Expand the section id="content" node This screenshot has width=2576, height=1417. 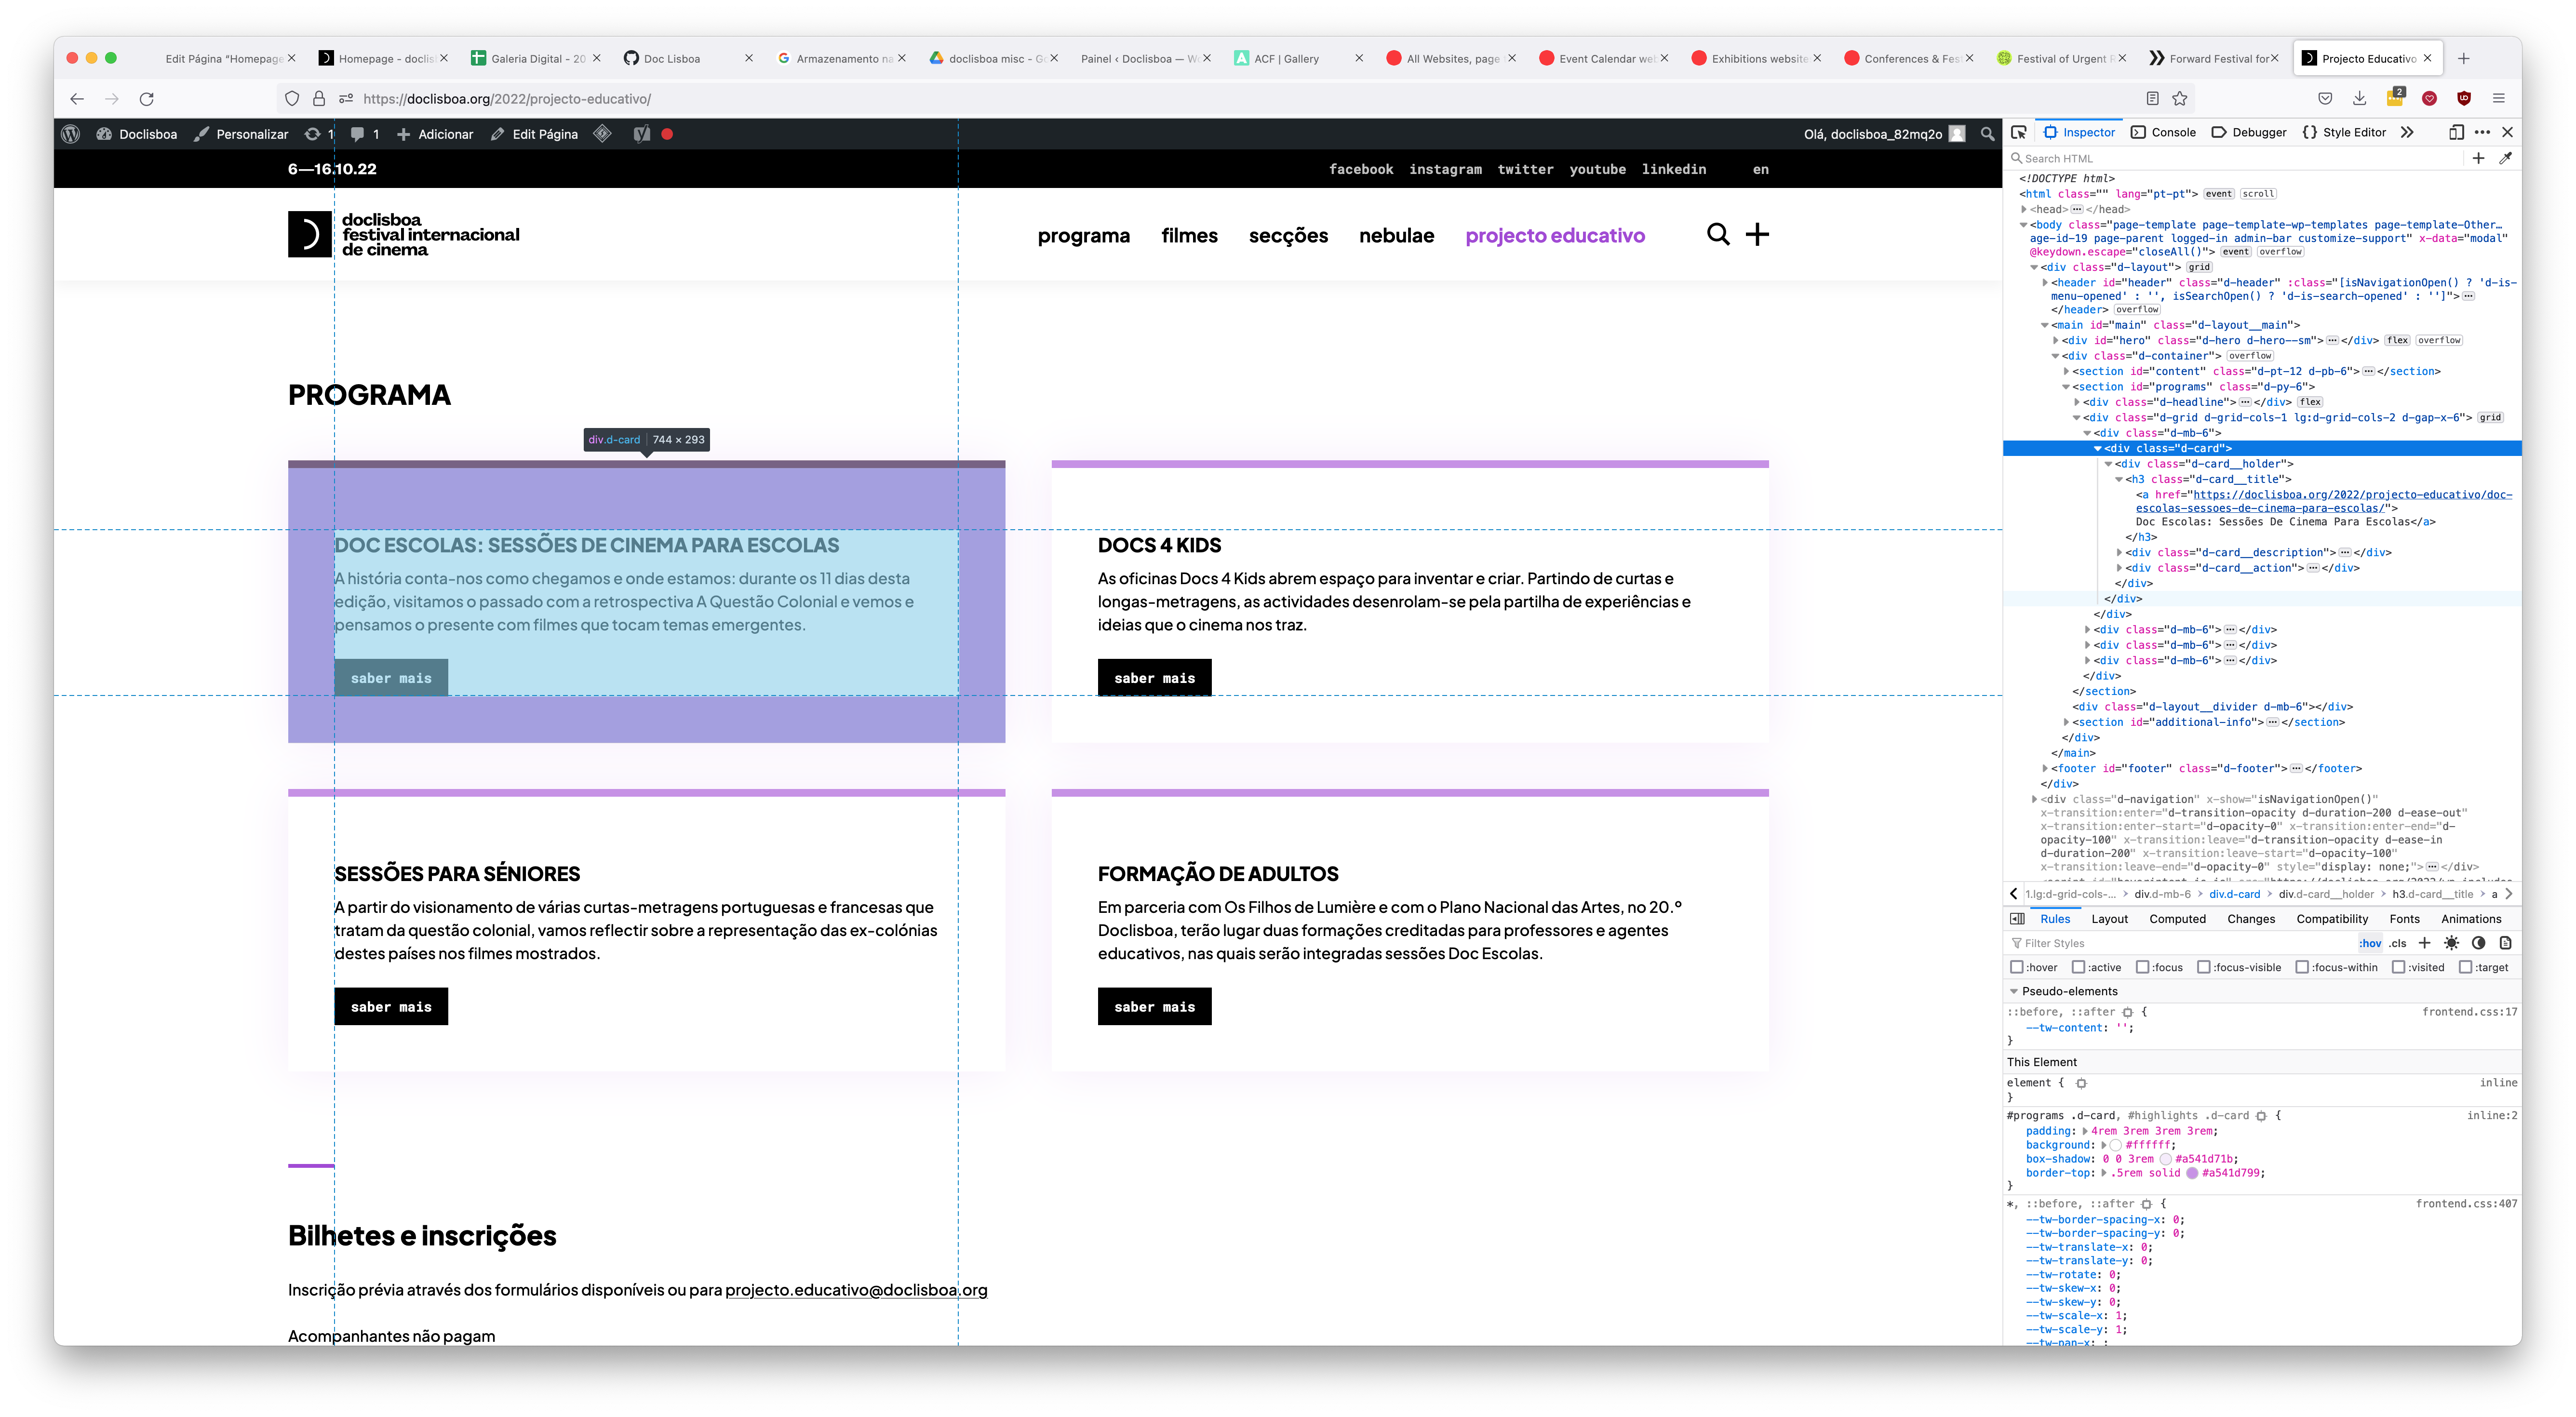2066,371
